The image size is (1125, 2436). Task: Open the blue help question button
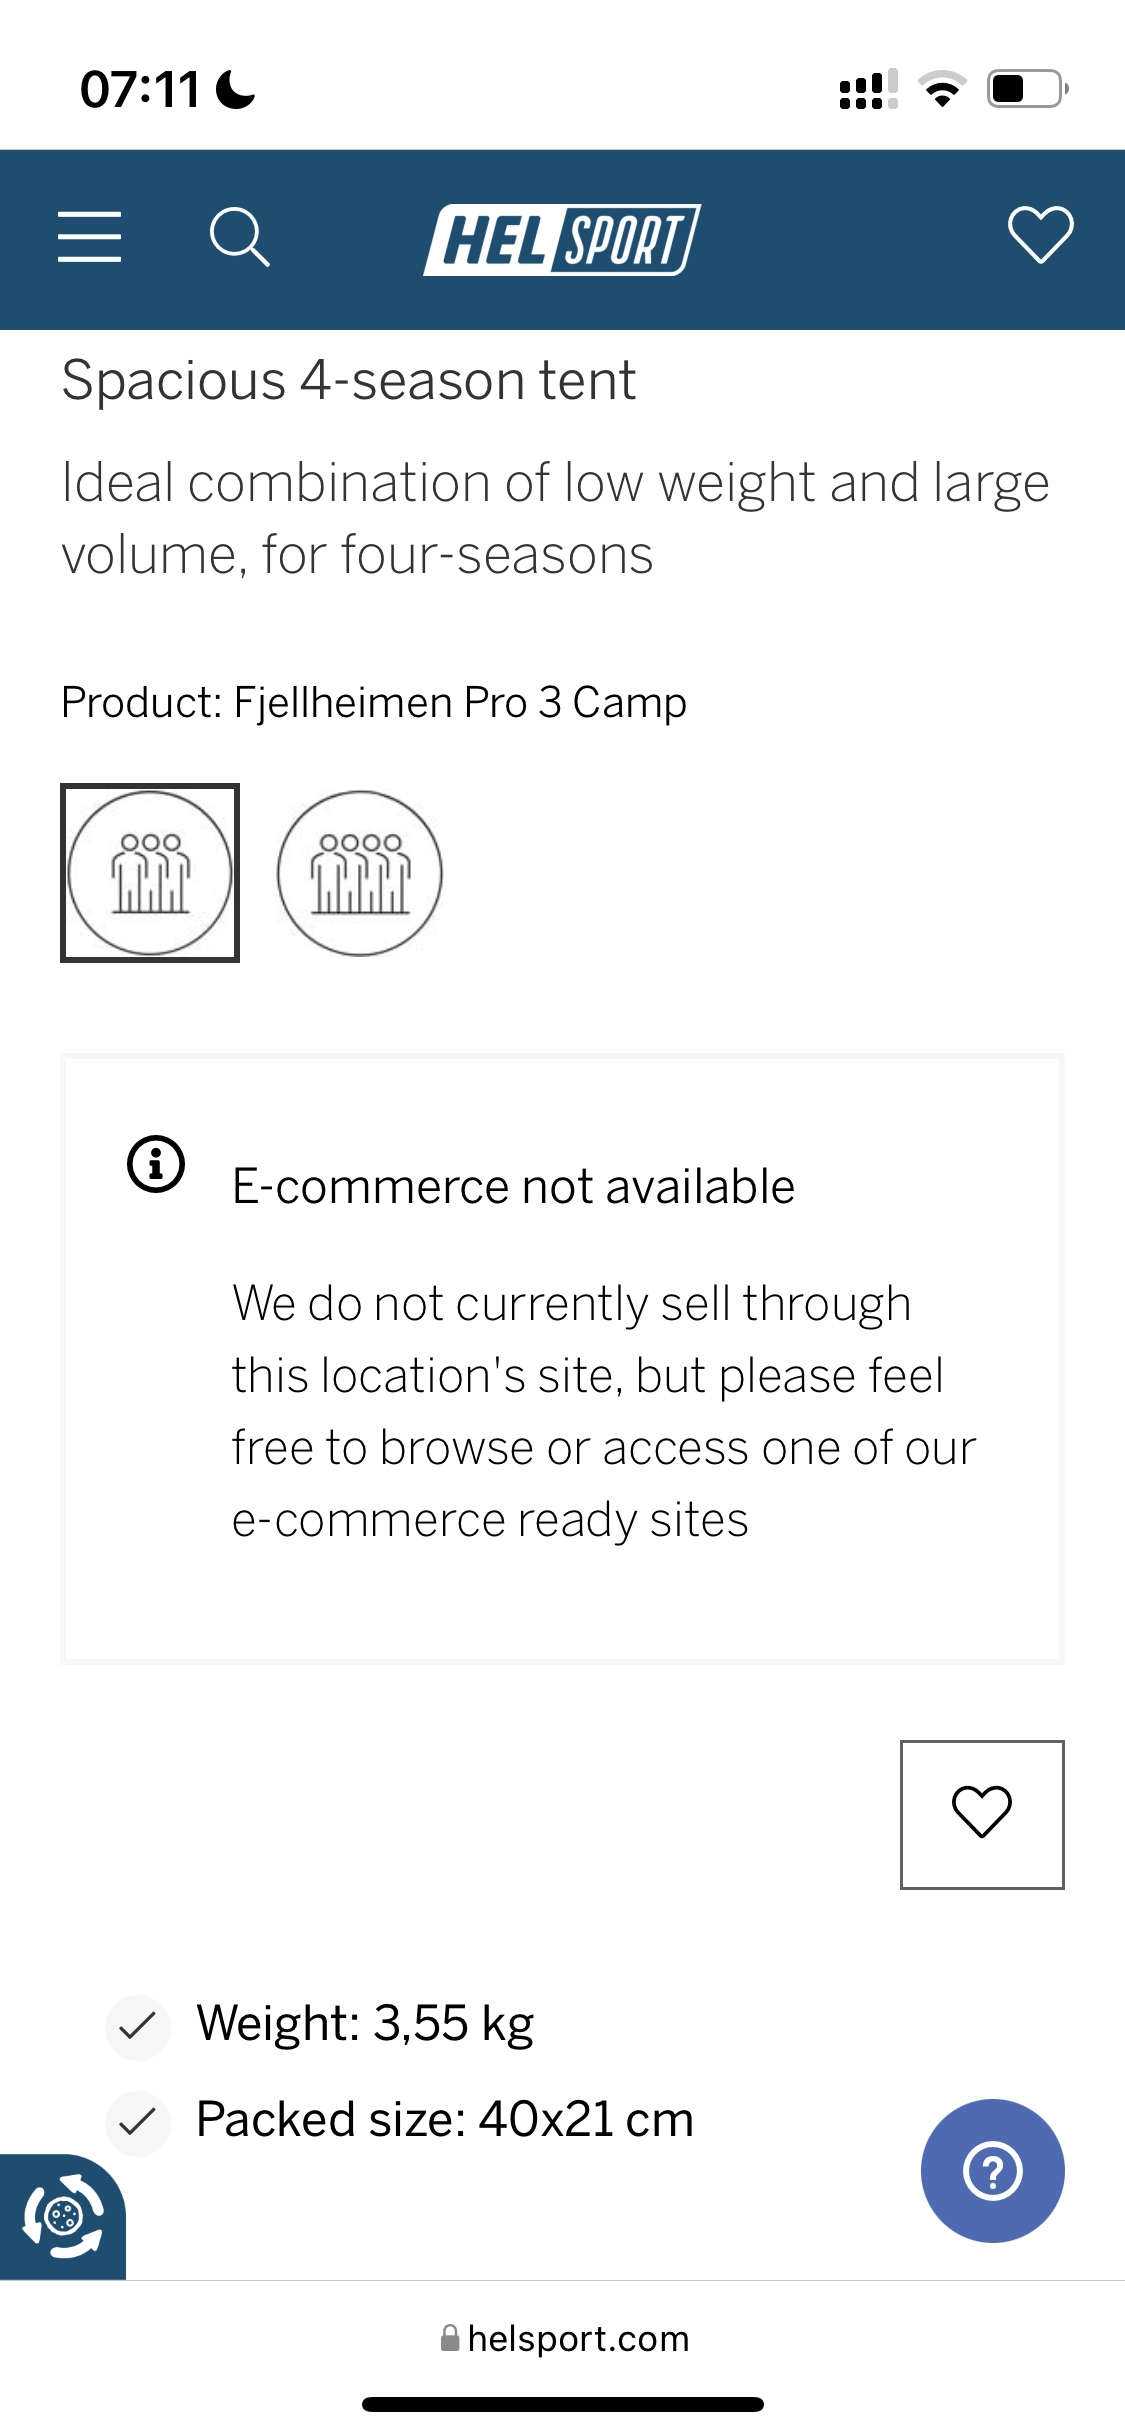[992, 2171]
